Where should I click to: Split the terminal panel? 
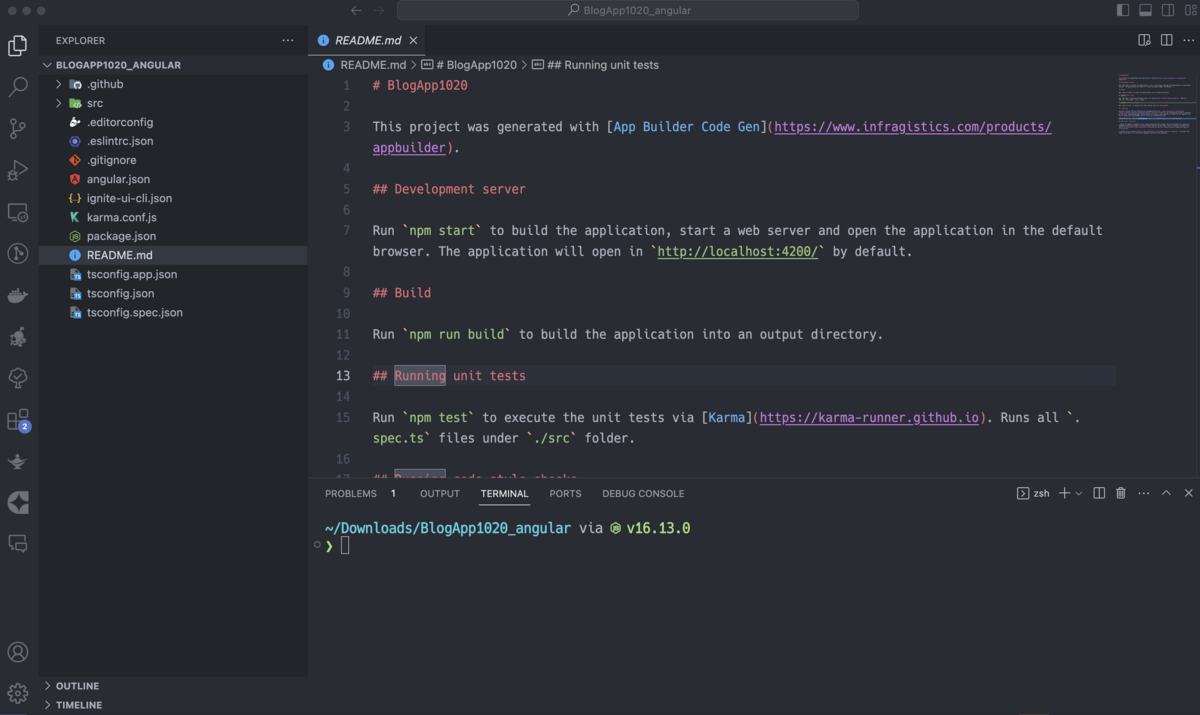point(1099,493)
